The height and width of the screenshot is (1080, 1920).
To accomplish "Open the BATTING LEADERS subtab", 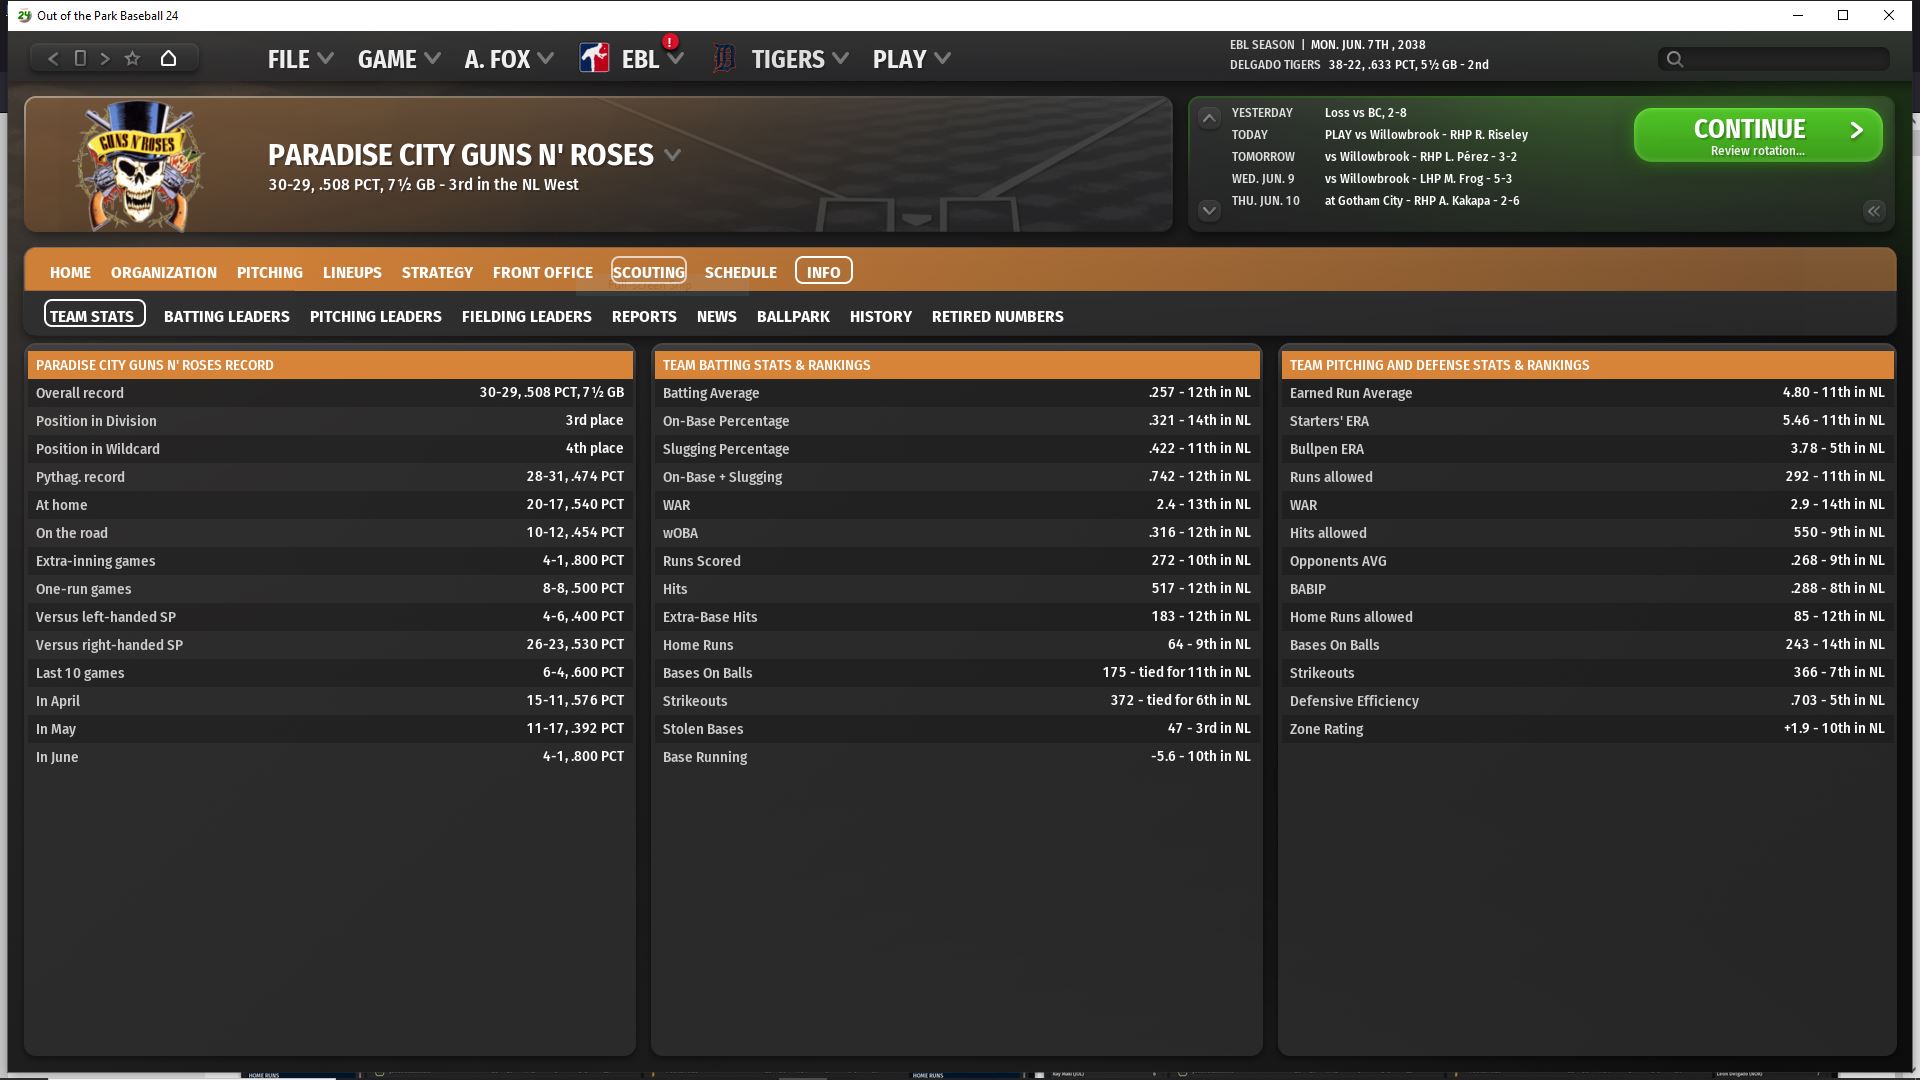I will click(226, 316).
